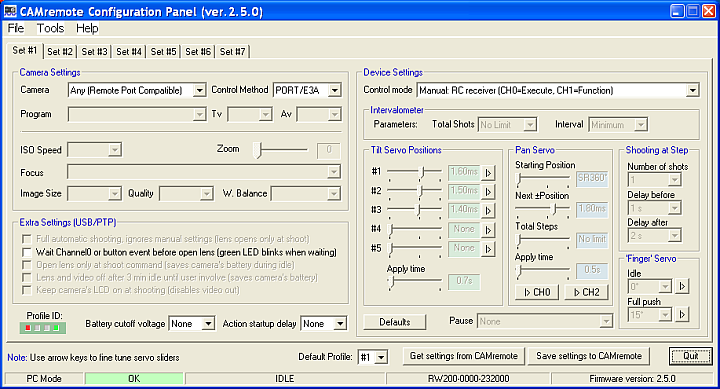Click the Pan Servo CH2 button
This screenshot has width=720, height=389.
point(586,292)
